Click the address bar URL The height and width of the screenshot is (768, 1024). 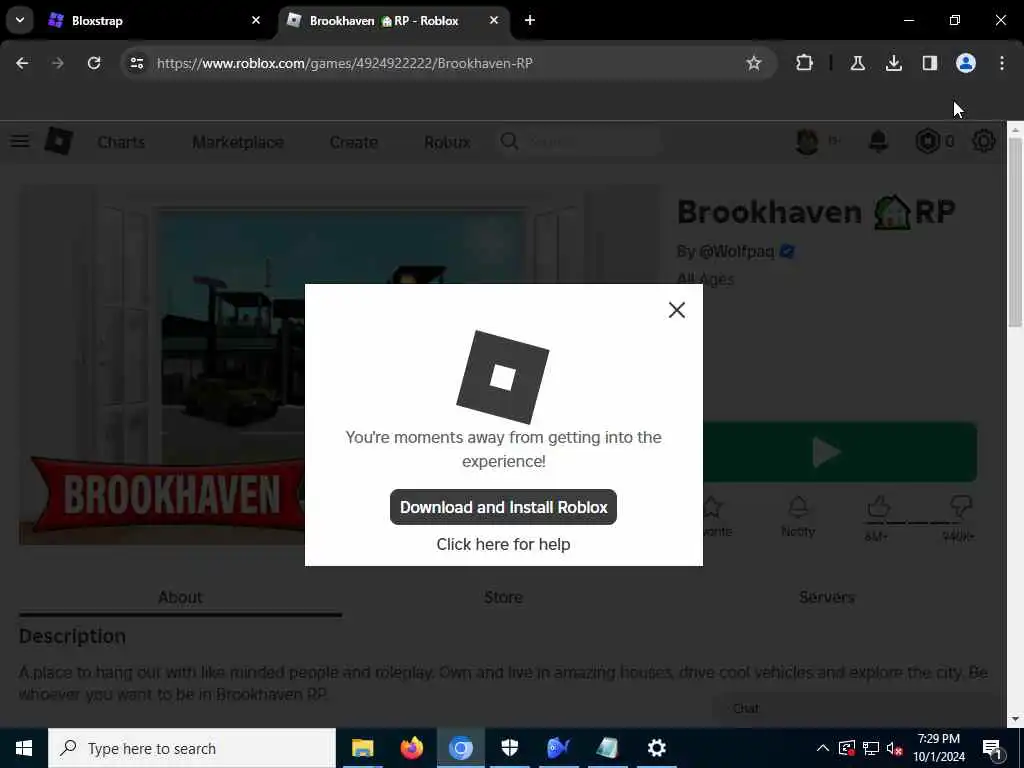click(345, 63)
